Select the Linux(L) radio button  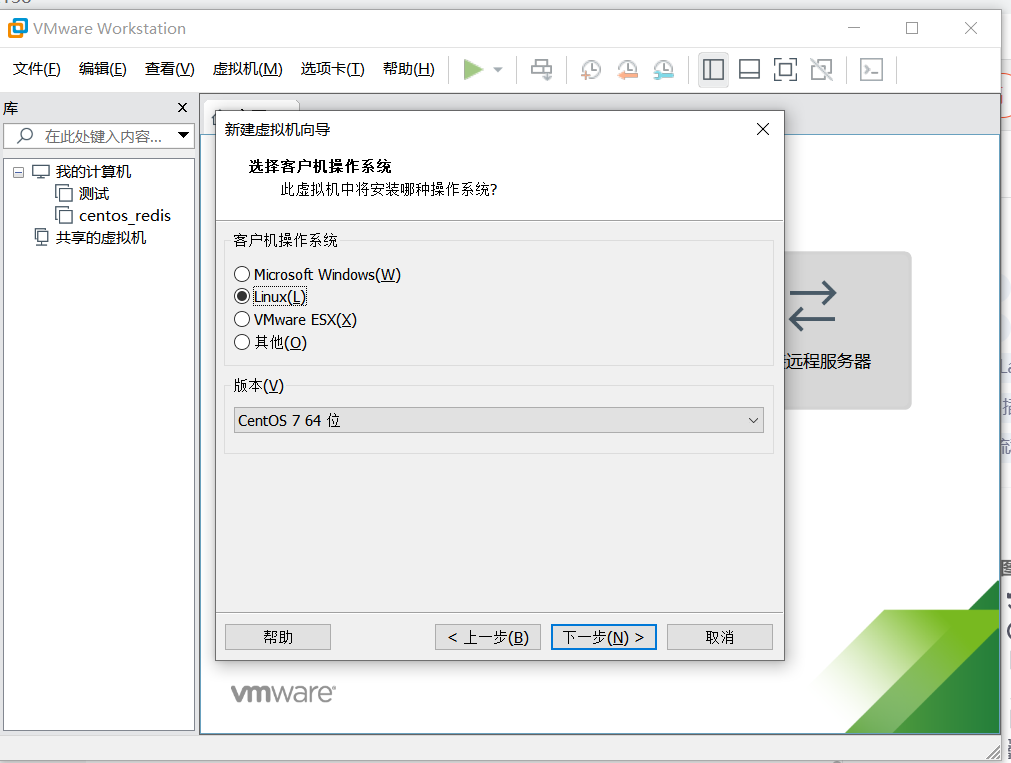pyautogui.click(x=242, y=296)
